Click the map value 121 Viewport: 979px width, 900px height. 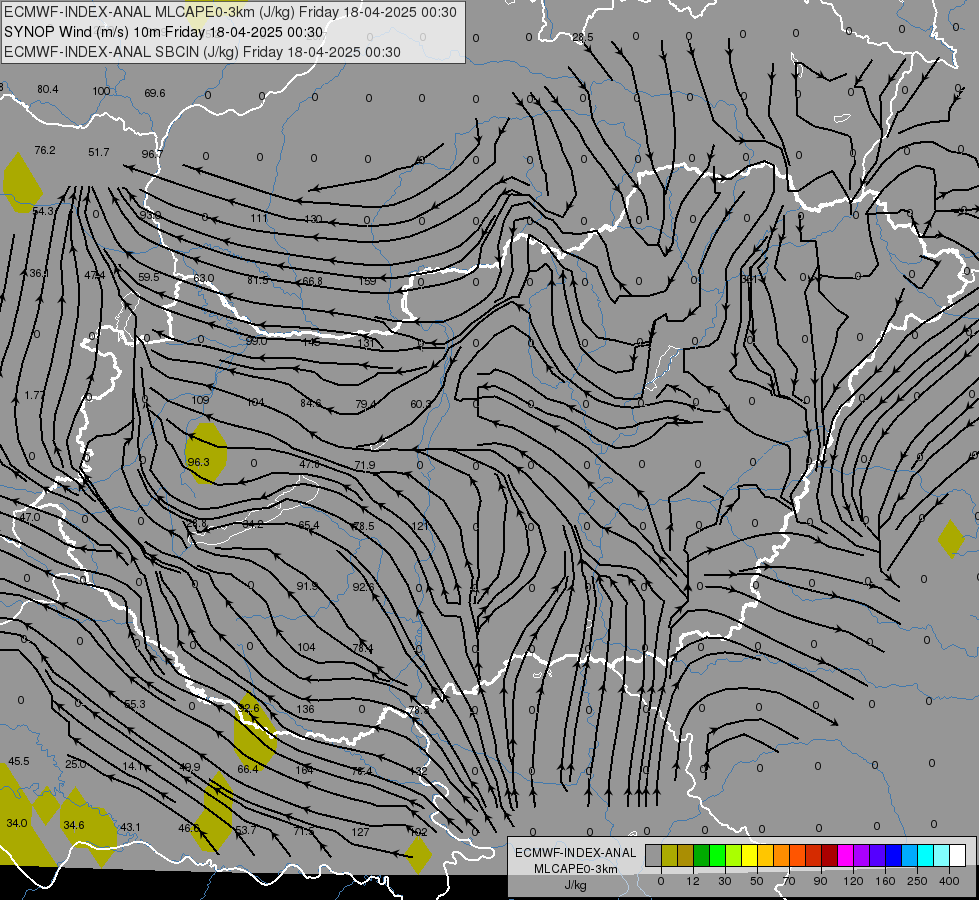coord(420,526)
